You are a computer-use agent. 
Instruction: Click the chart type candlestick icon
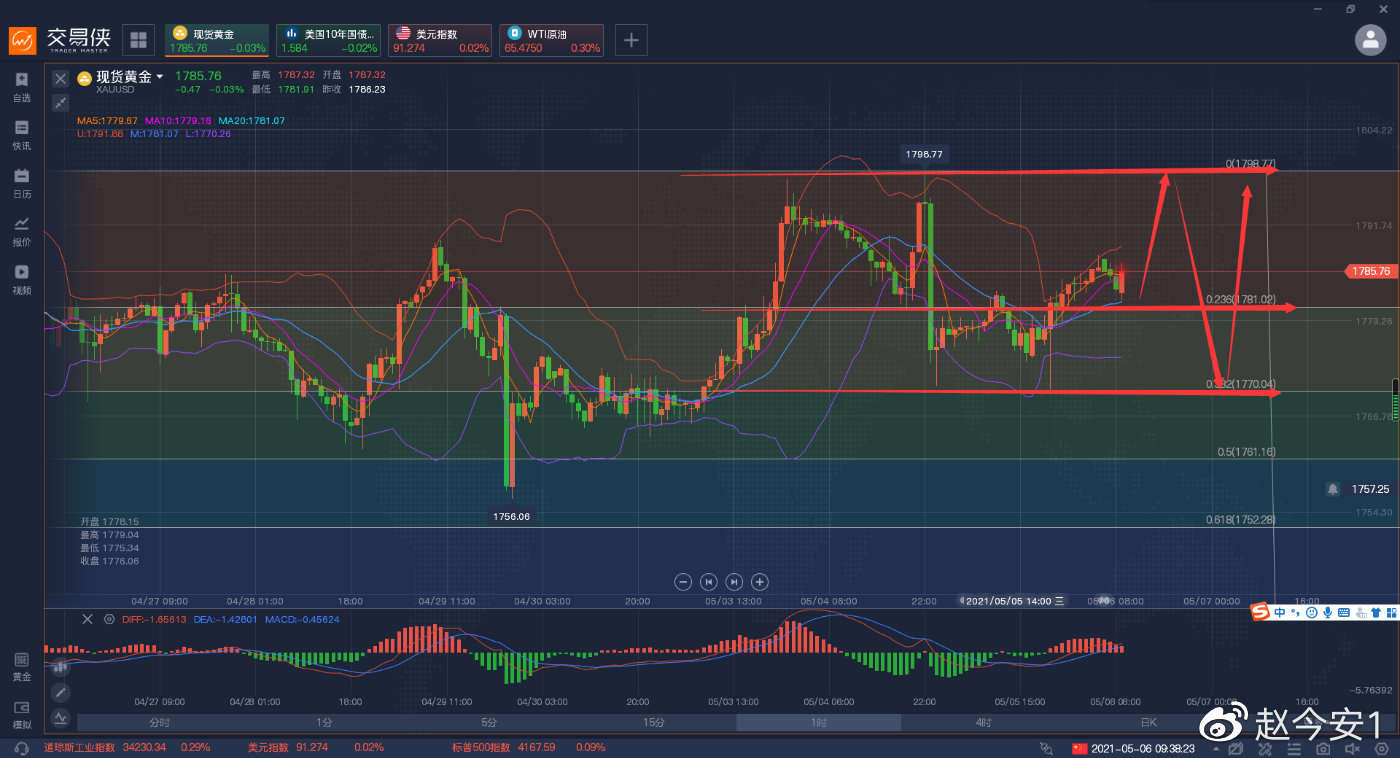pos(60,666)
